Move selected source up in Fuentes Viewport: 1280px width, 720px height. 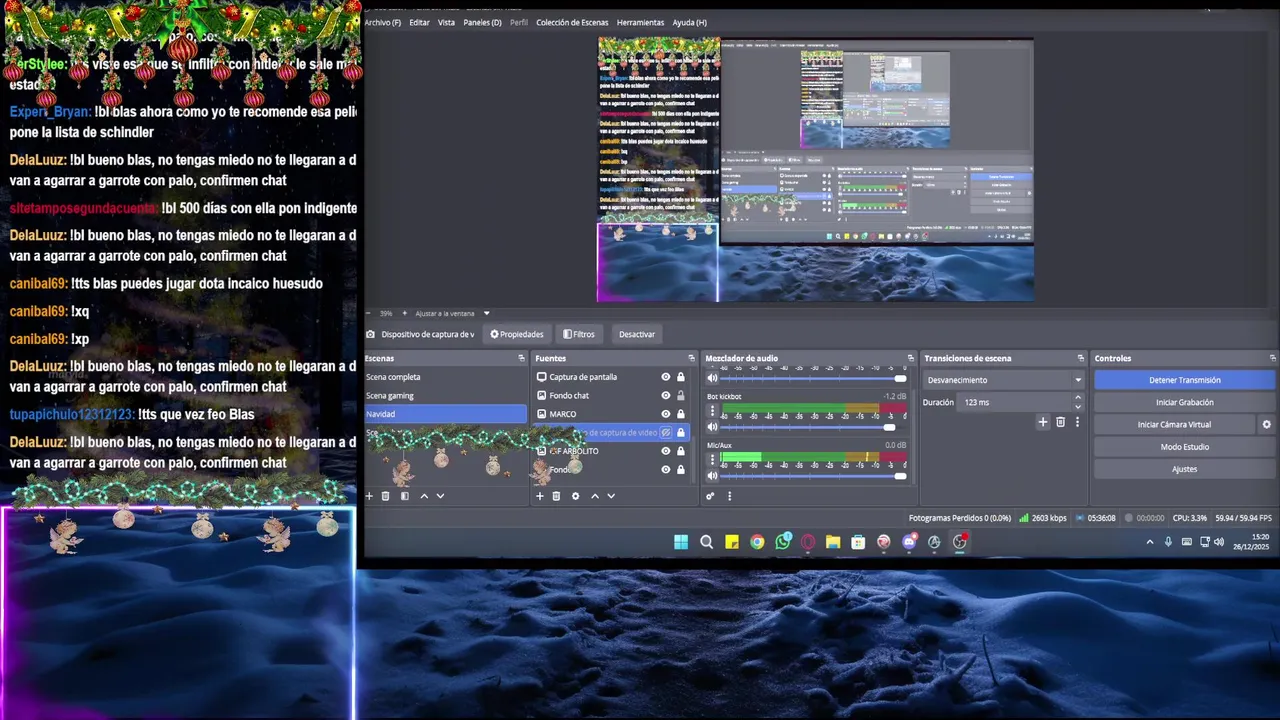[595, 496]
